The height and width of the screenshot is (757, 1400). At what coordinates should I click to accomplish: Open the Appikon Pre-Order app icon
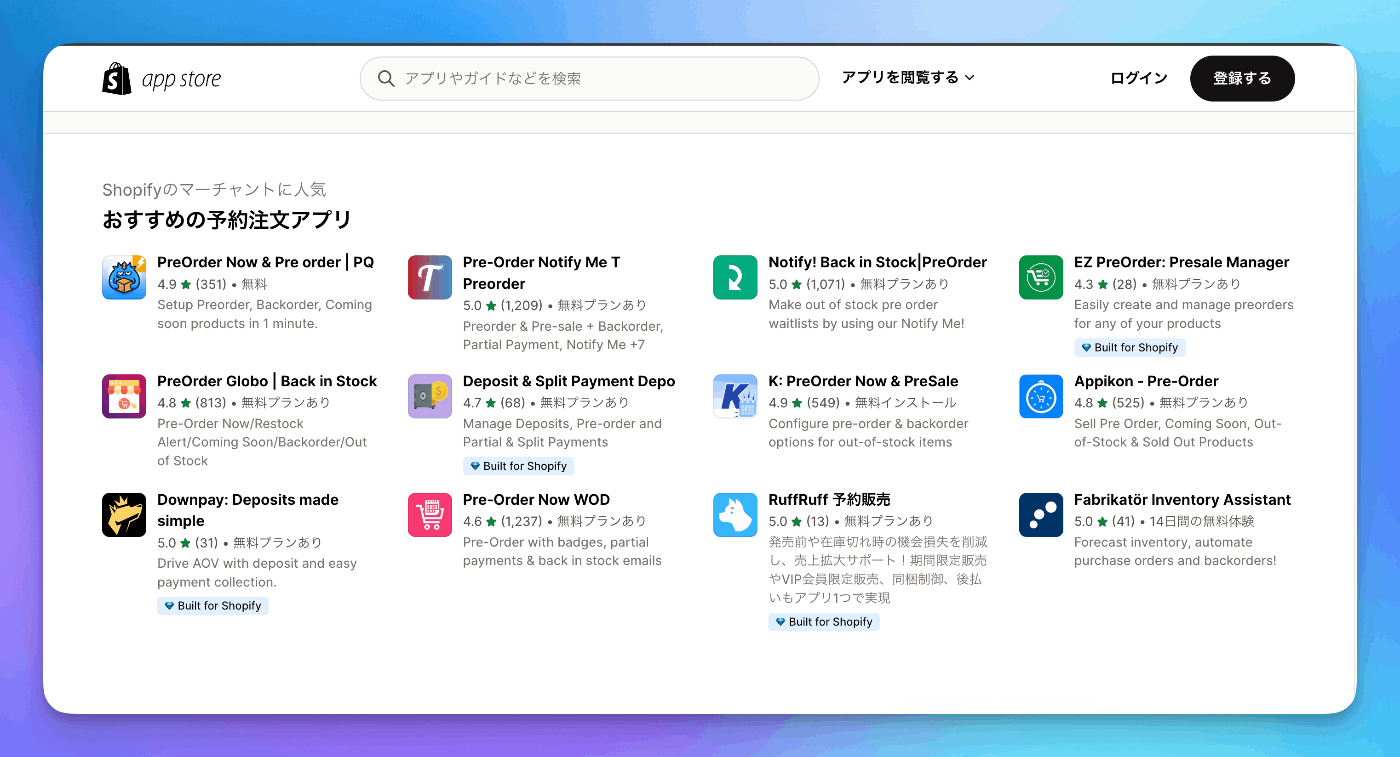(1041, 396)
